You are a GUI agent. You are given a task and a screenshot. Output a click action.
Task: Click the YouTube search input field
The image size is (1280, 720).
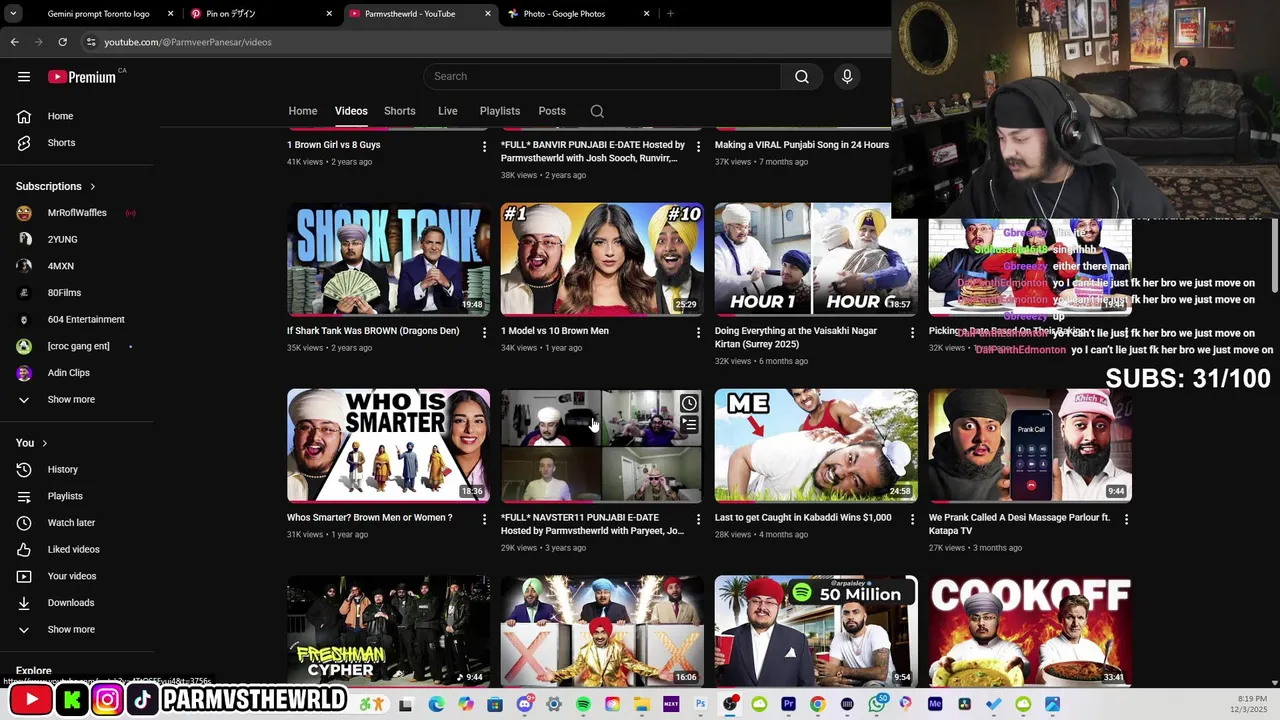click(x=601, y=77)
